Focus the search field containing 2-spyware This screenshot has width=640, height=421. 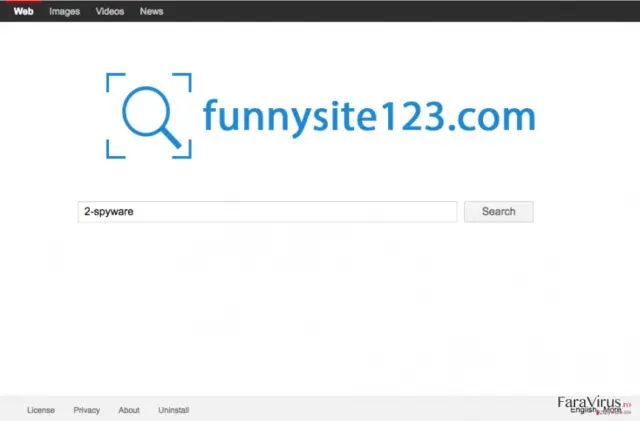(267, 212)
